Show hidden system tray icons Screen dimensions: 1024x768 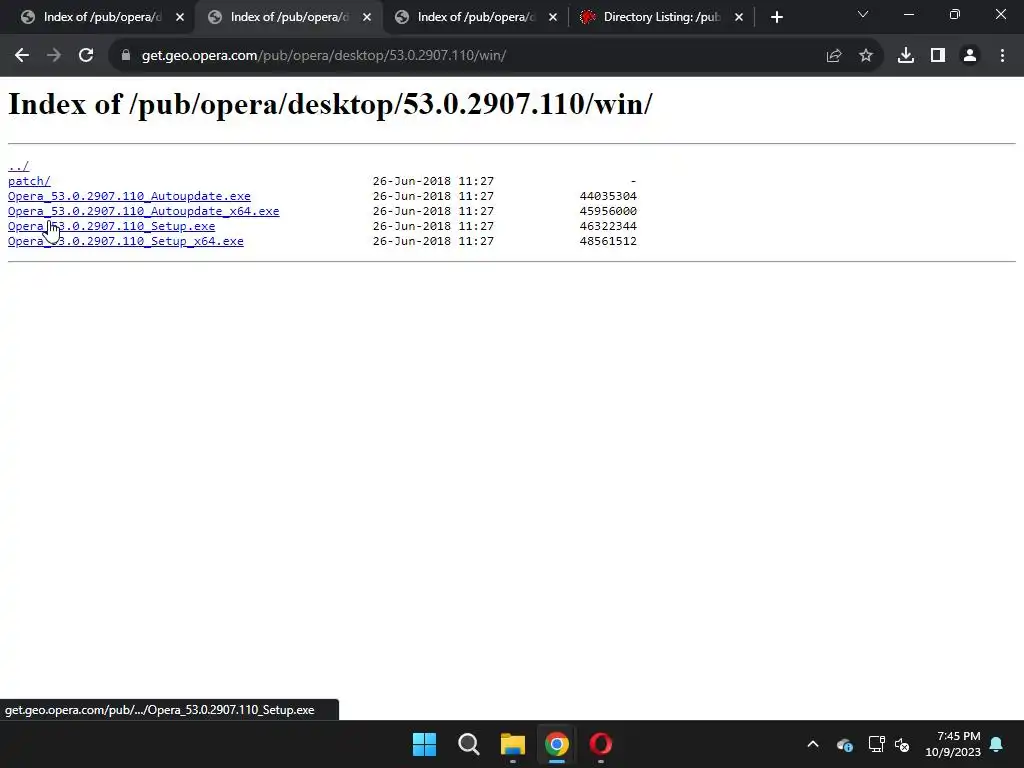812,744
